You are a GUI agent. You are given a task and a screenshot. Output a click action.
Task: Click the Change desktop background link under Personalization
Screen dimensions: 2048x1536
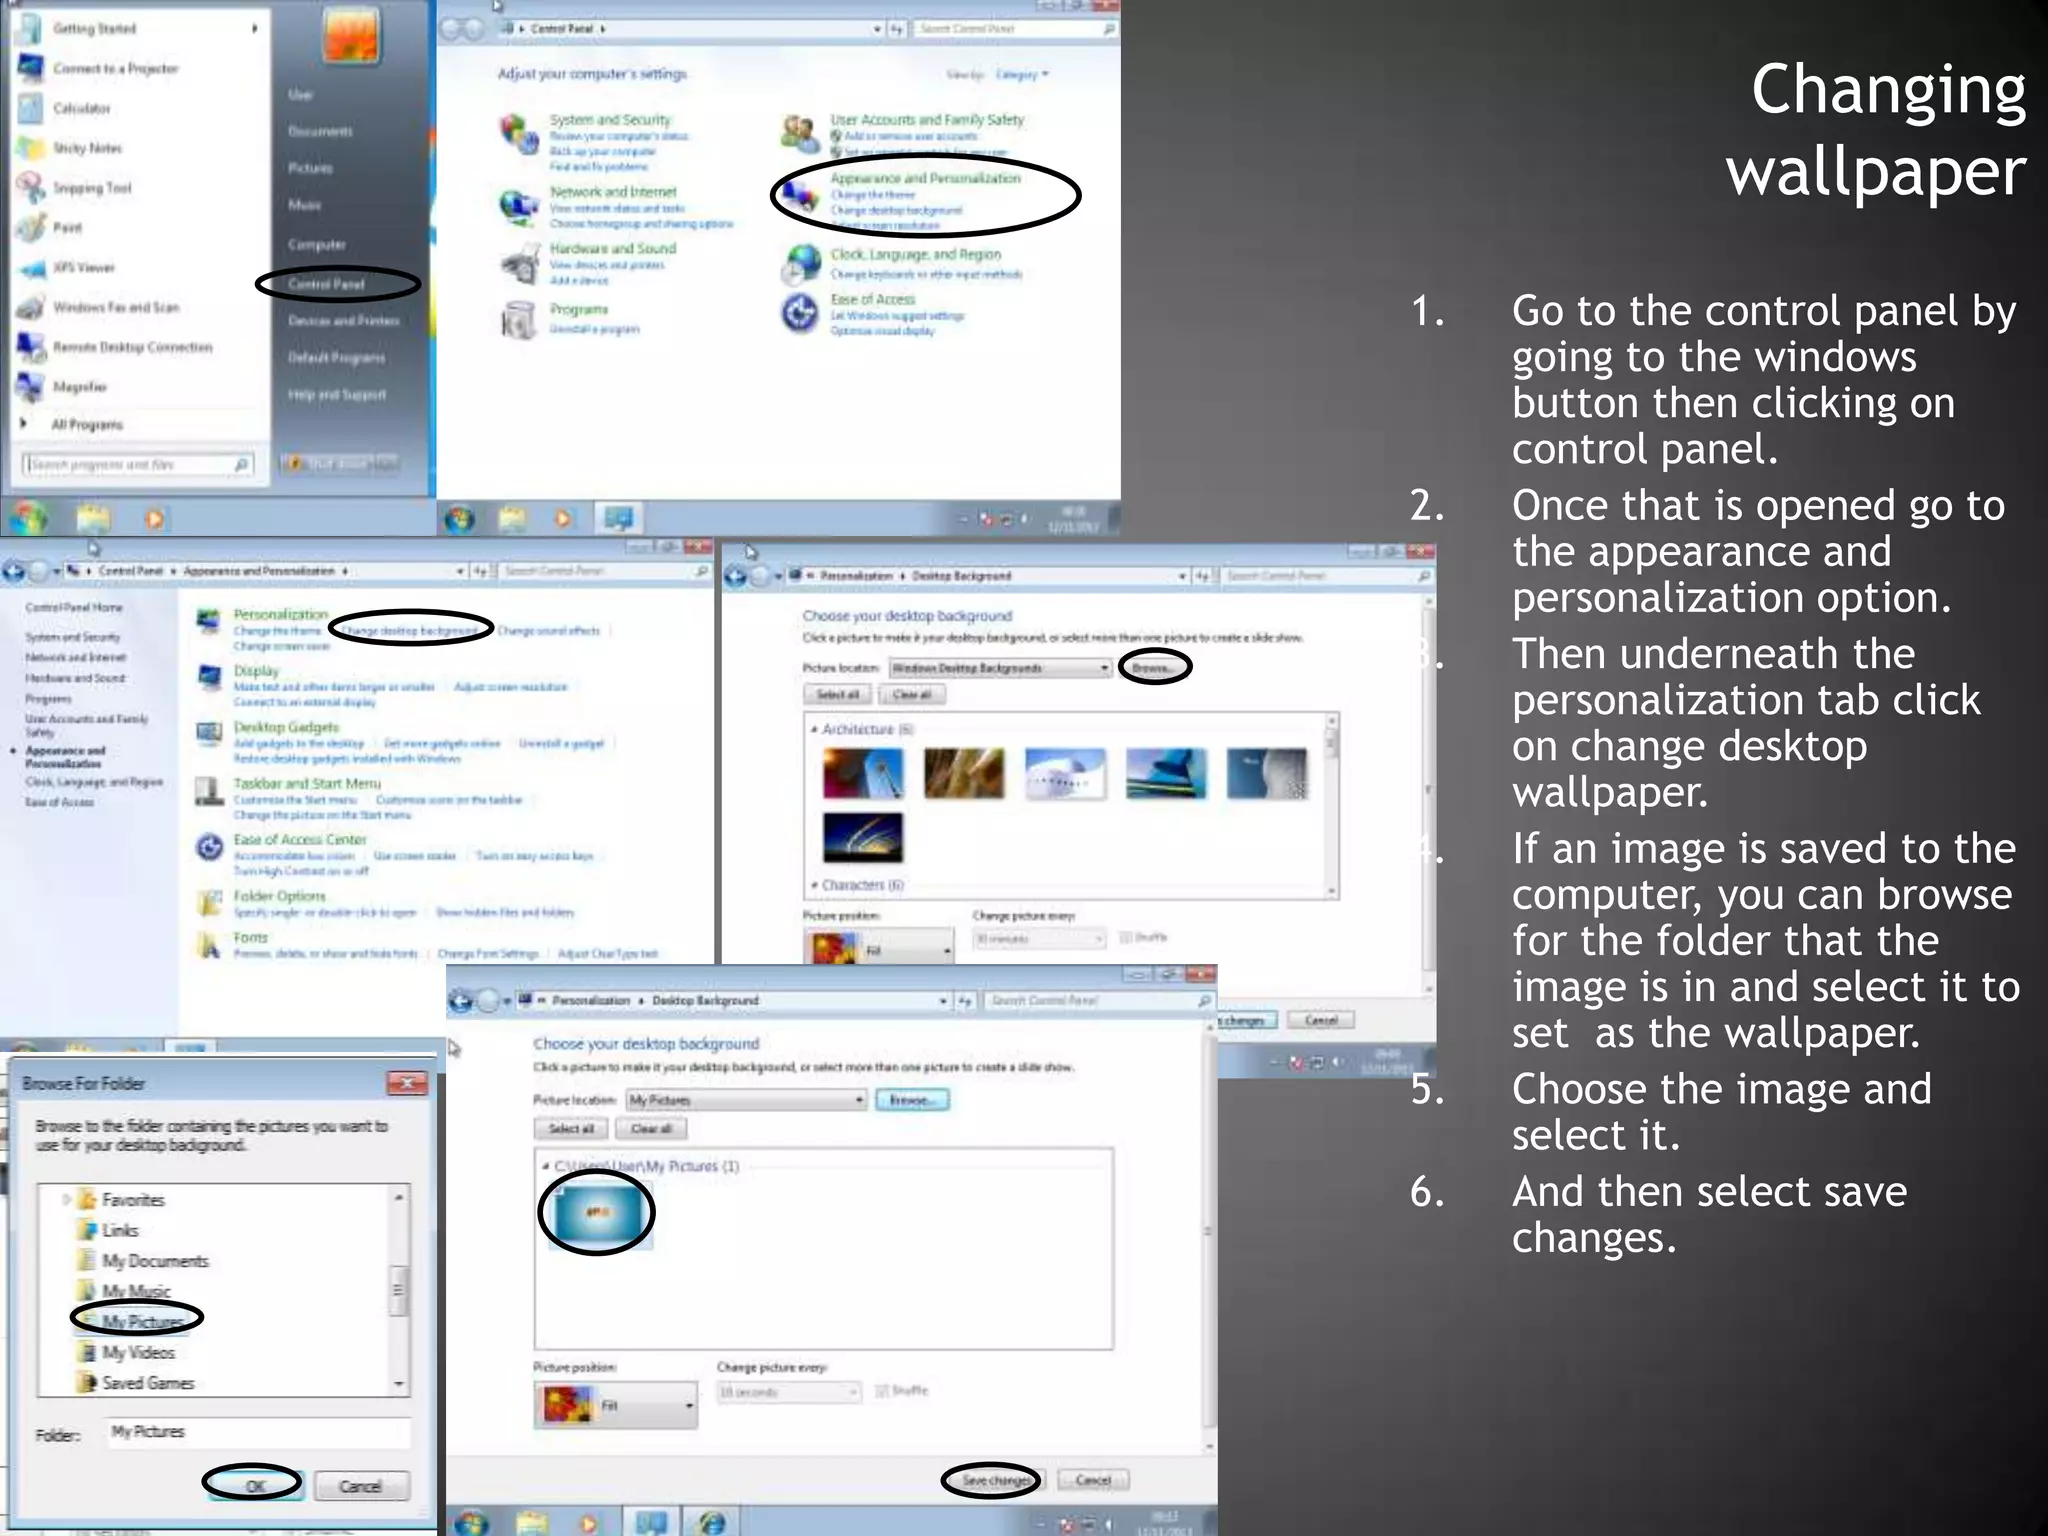410,631
